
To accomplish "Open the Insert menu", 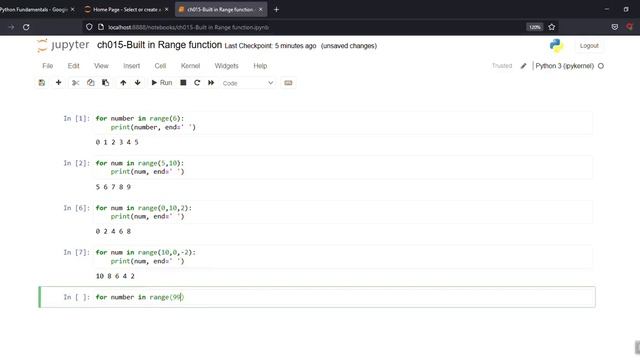I will 131,66.
